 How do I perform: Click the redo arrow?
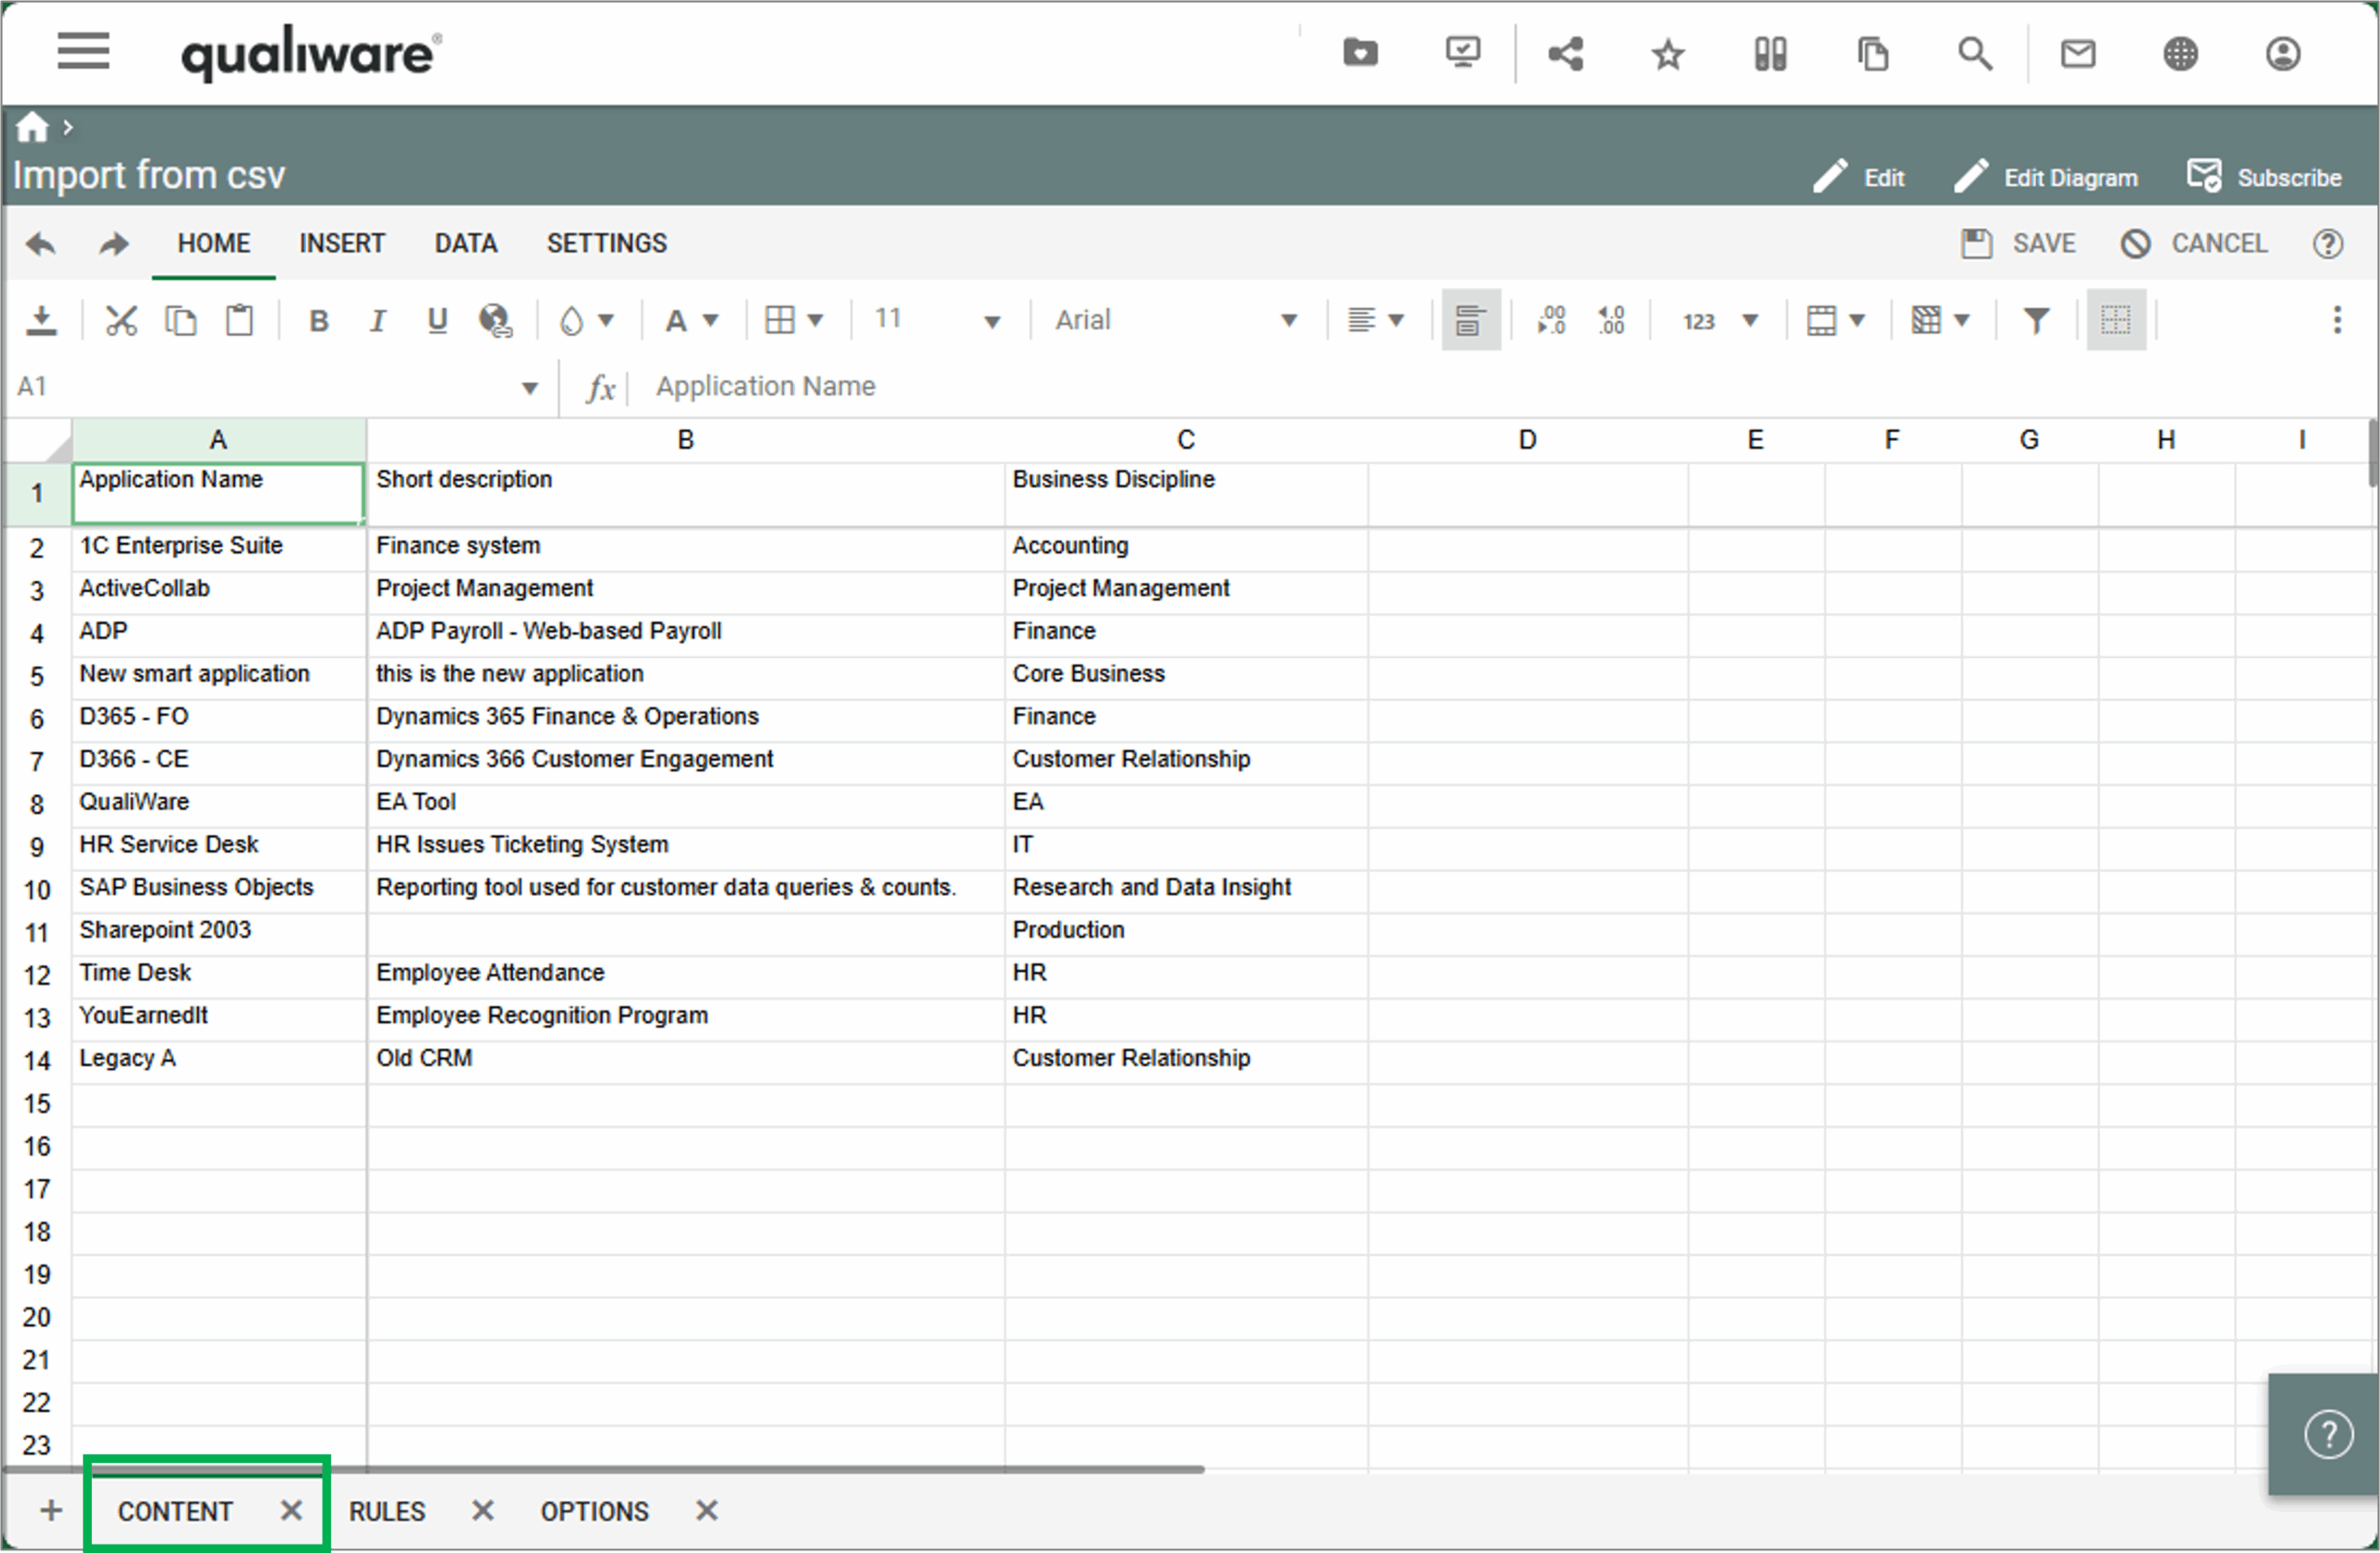114,243
